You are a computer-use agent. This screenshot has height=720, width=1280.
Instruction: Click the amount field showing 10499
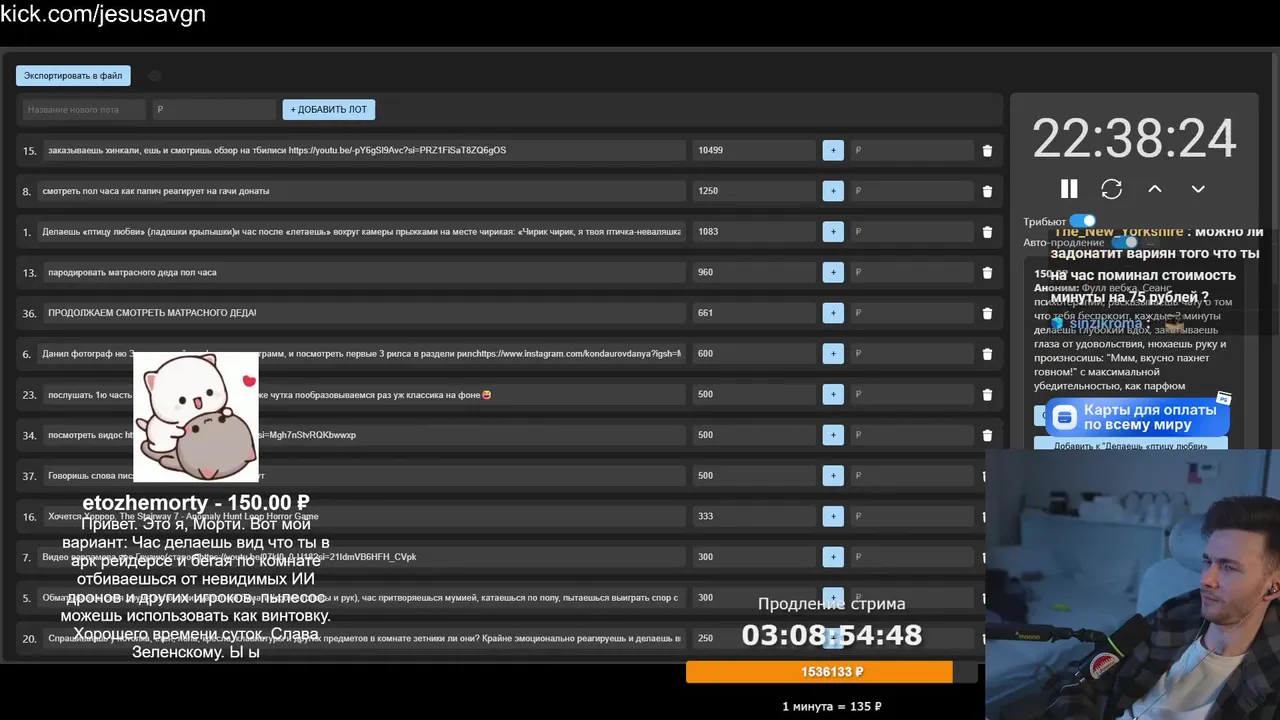click(755, 150)
